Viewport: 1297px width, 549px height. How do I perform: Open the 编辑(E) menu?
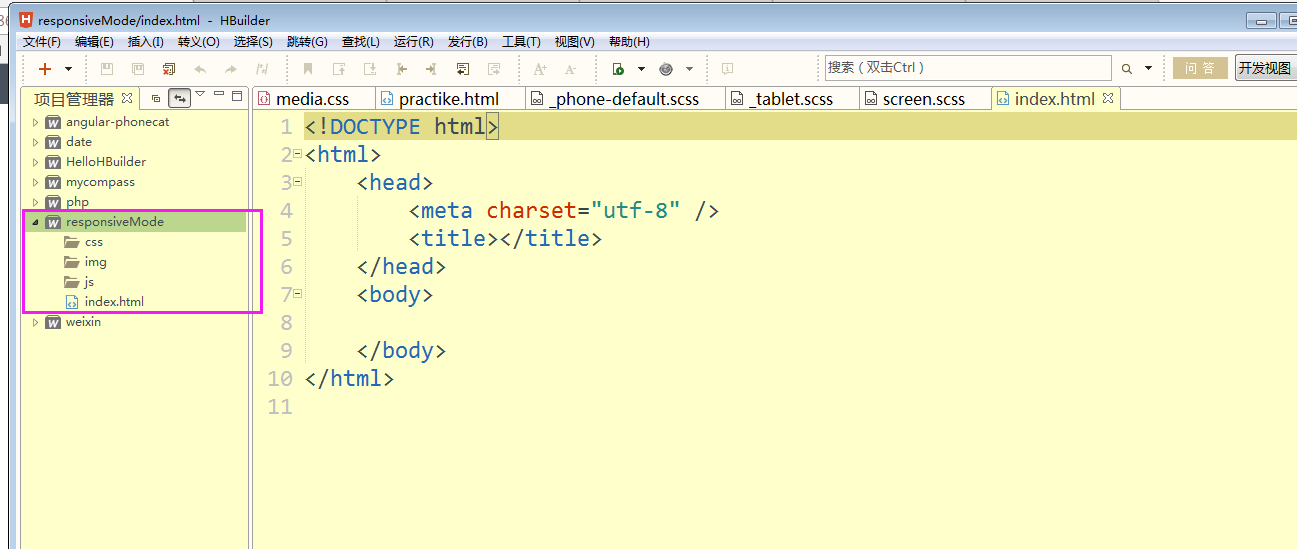(94, 41)
